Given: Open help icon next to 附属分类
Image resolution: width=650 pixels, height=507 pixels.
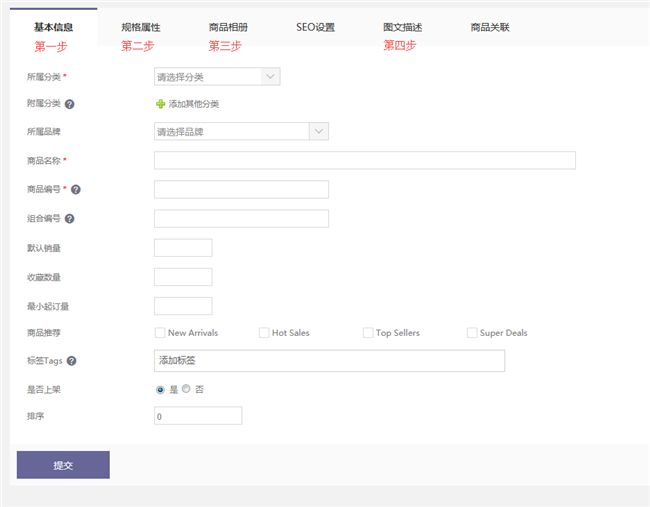Looking at the screenshot, I should 70,104.
